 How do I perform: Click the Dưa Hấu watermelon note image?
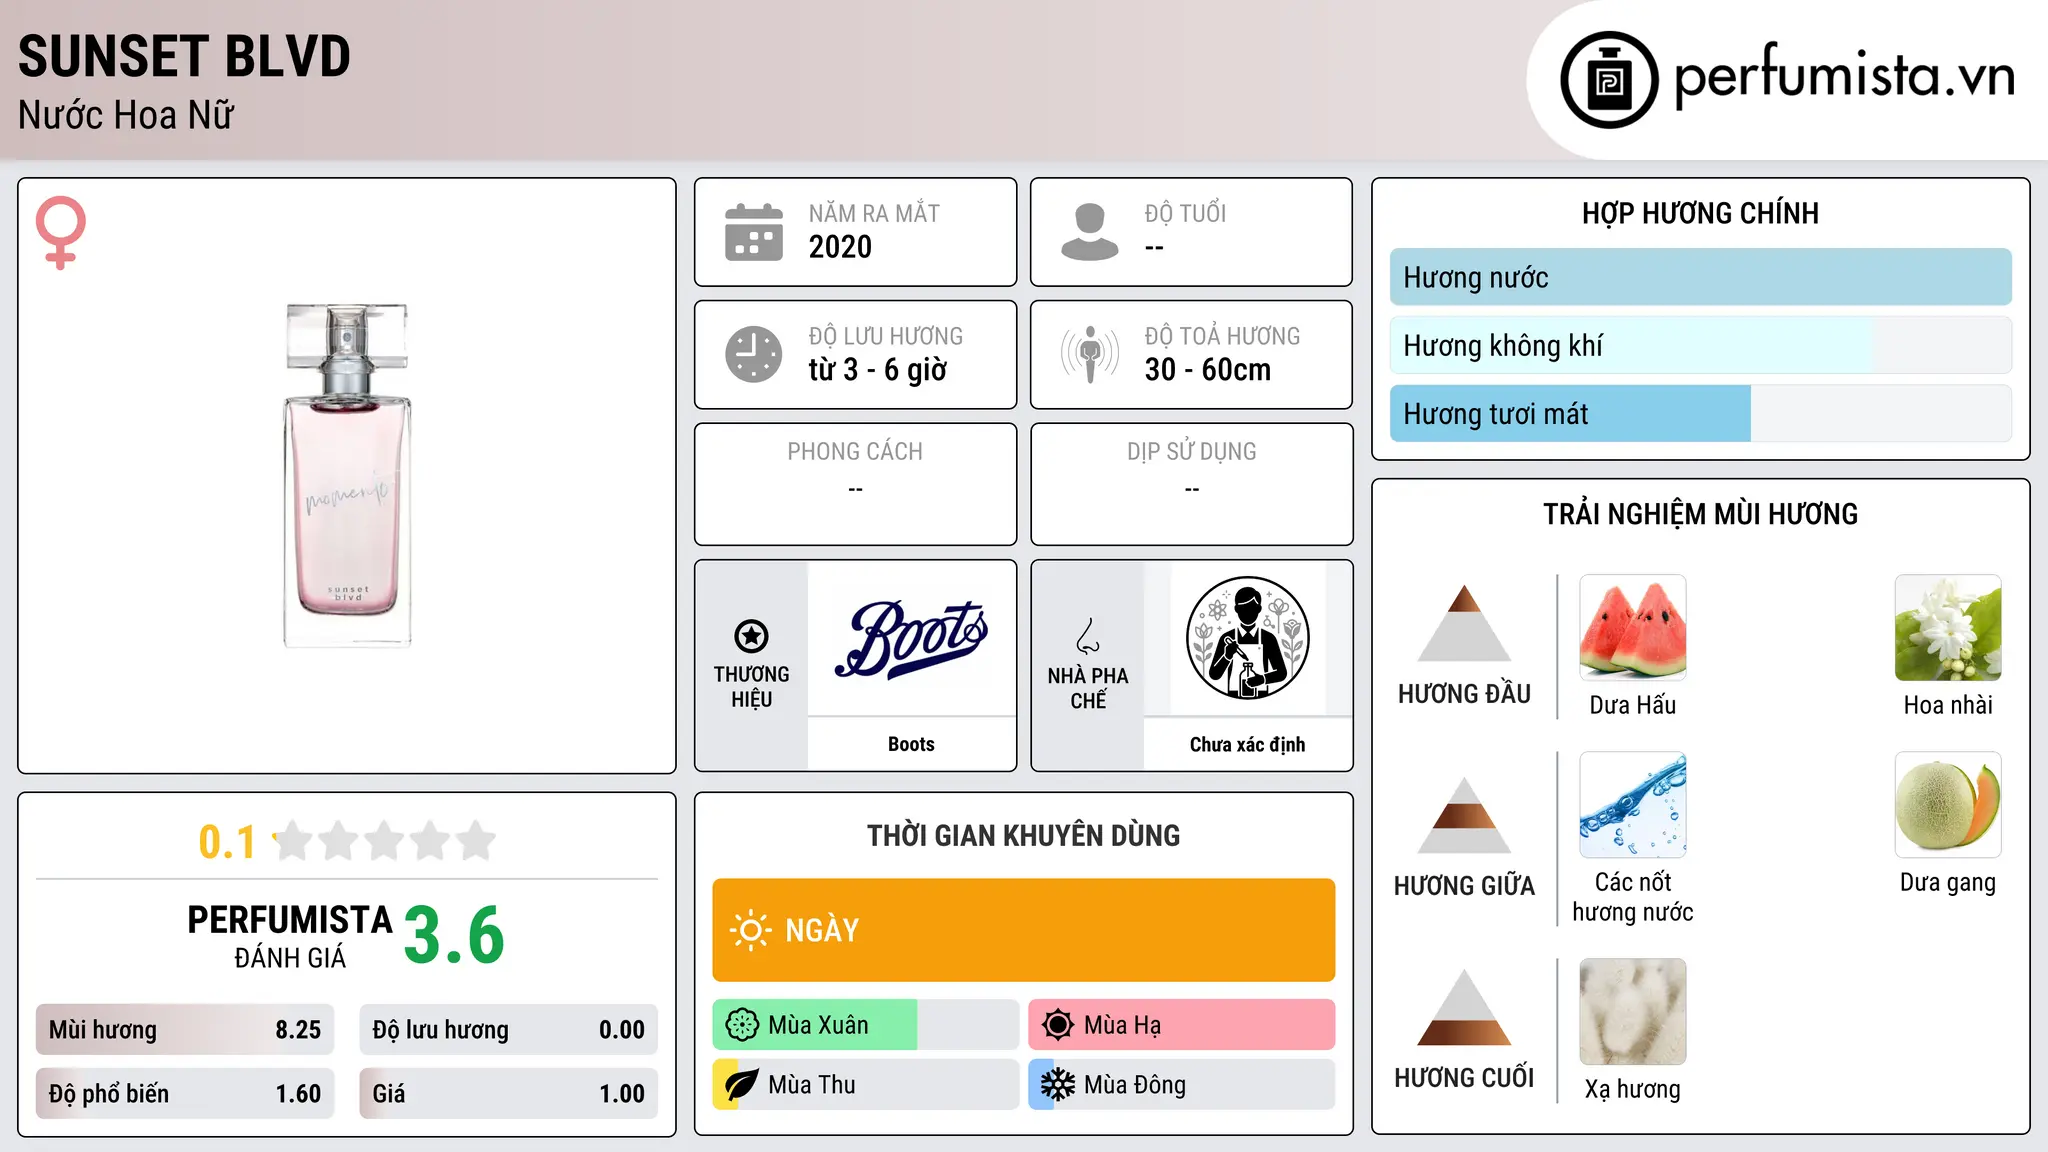tap(1633, 628)
